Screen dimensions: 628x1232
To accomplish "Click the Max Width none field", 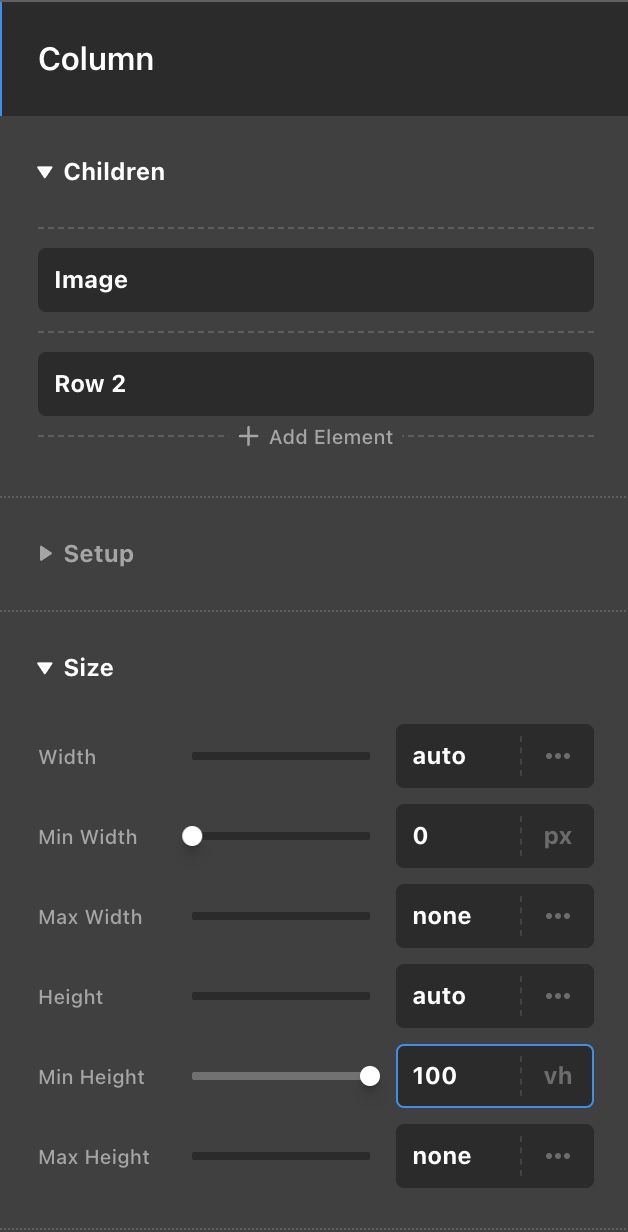I will pyautogui.click(x=458, y=916).
